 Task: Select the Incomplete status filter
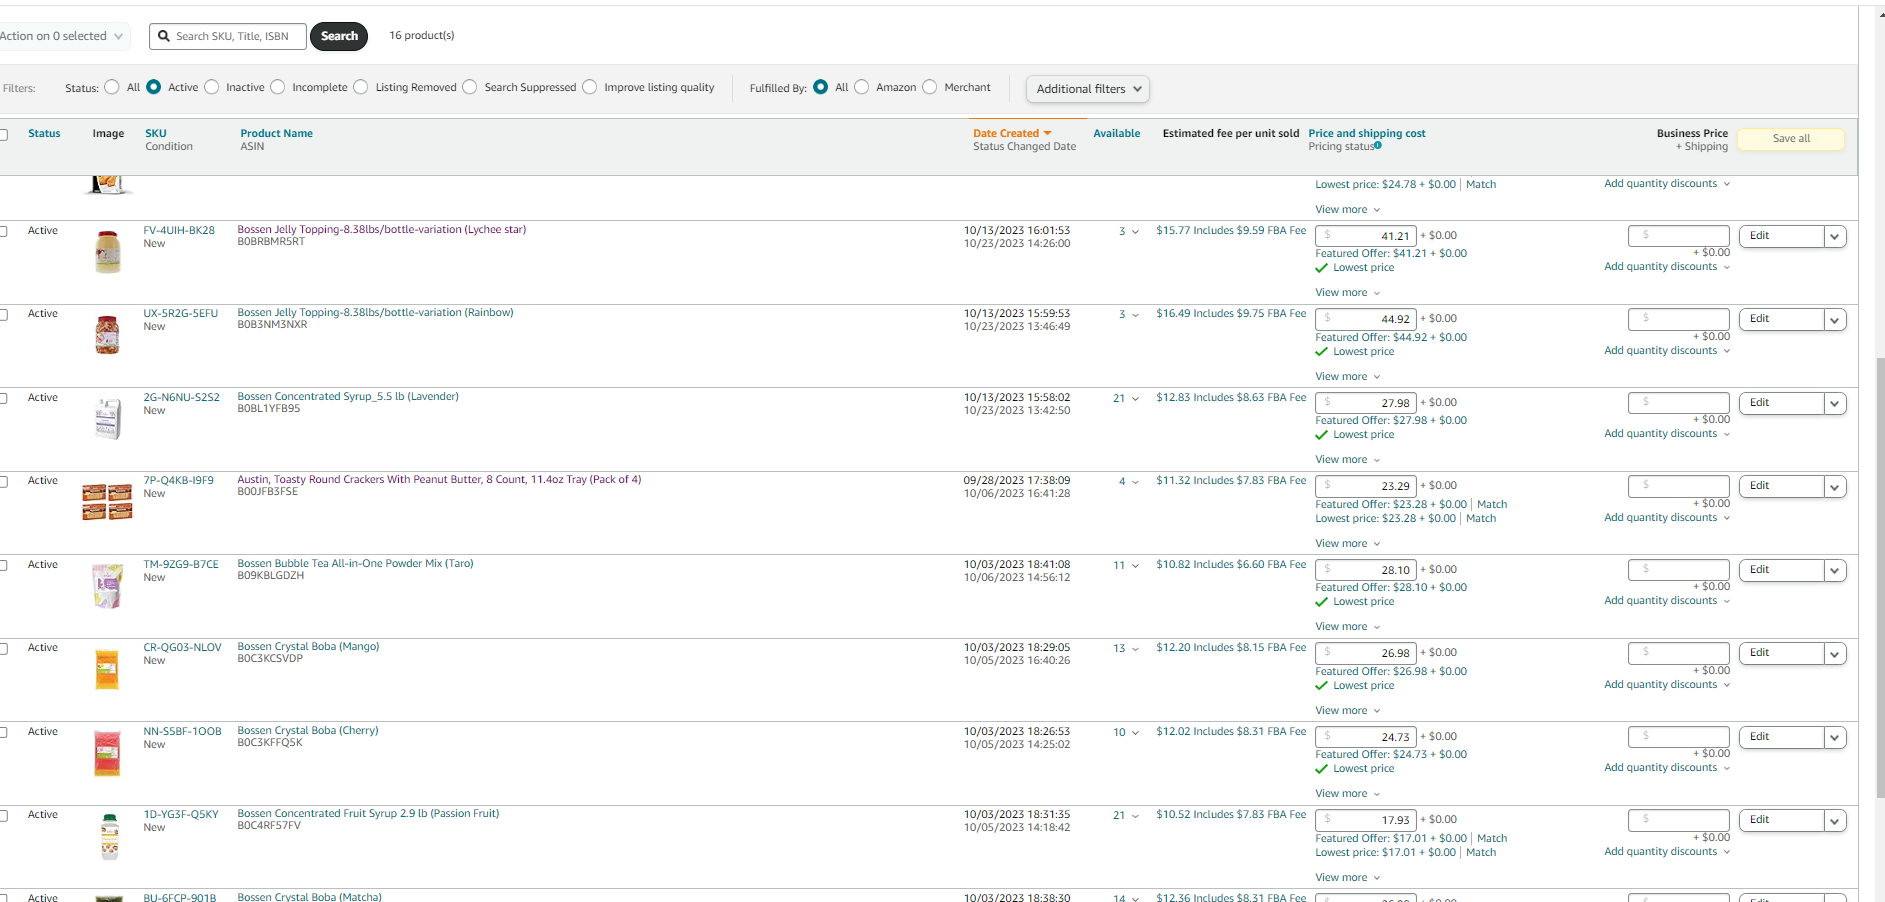278,87
